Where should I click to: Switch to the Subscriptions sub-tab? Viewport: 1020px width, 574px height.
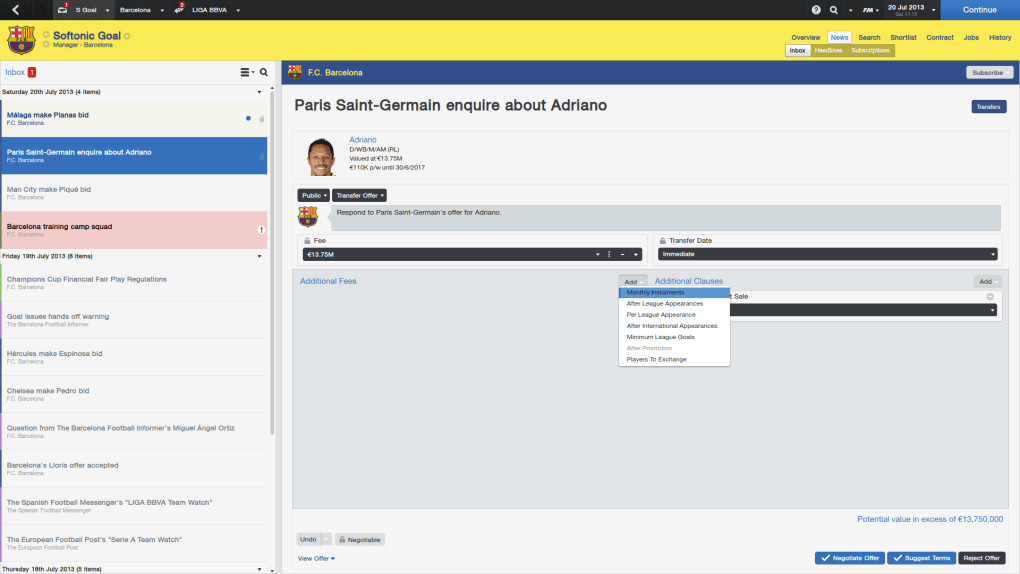pos(870,51)
